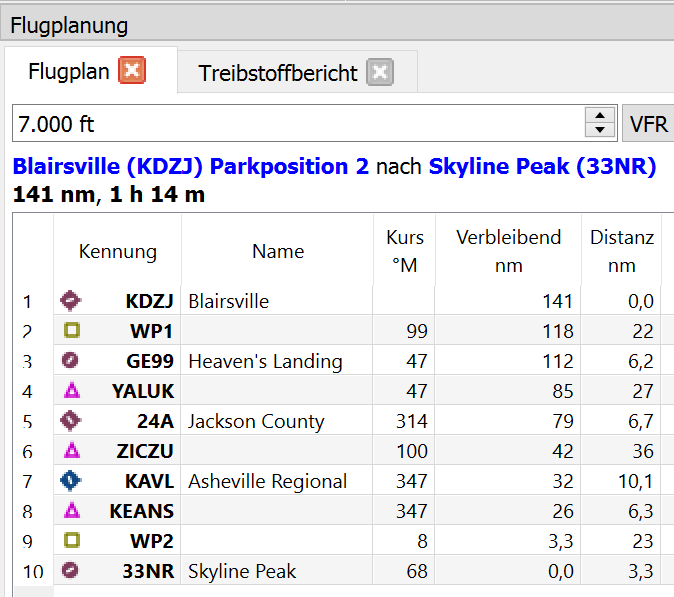The image size is (674, 597).
Task: Select the 33NR identifier cell
Action: coord(117,571)
